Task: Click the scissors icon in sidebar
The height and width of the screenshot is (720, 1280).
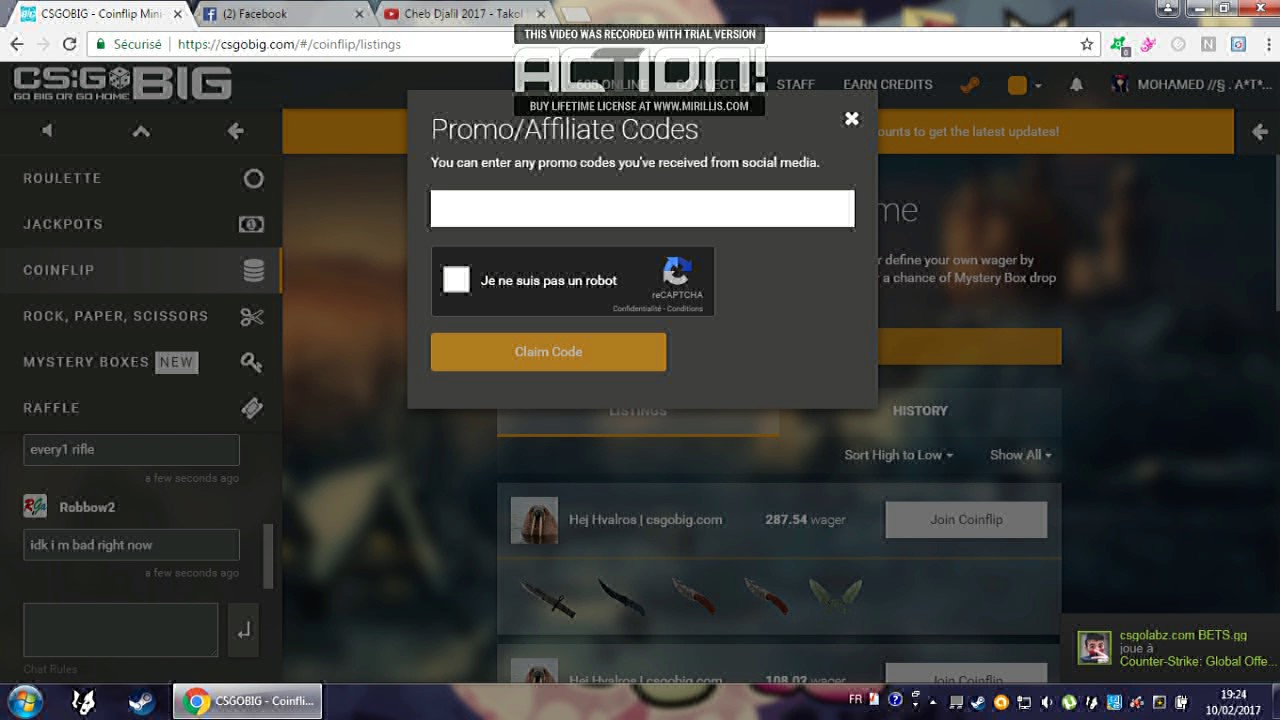Action: [x=252, y=317]
